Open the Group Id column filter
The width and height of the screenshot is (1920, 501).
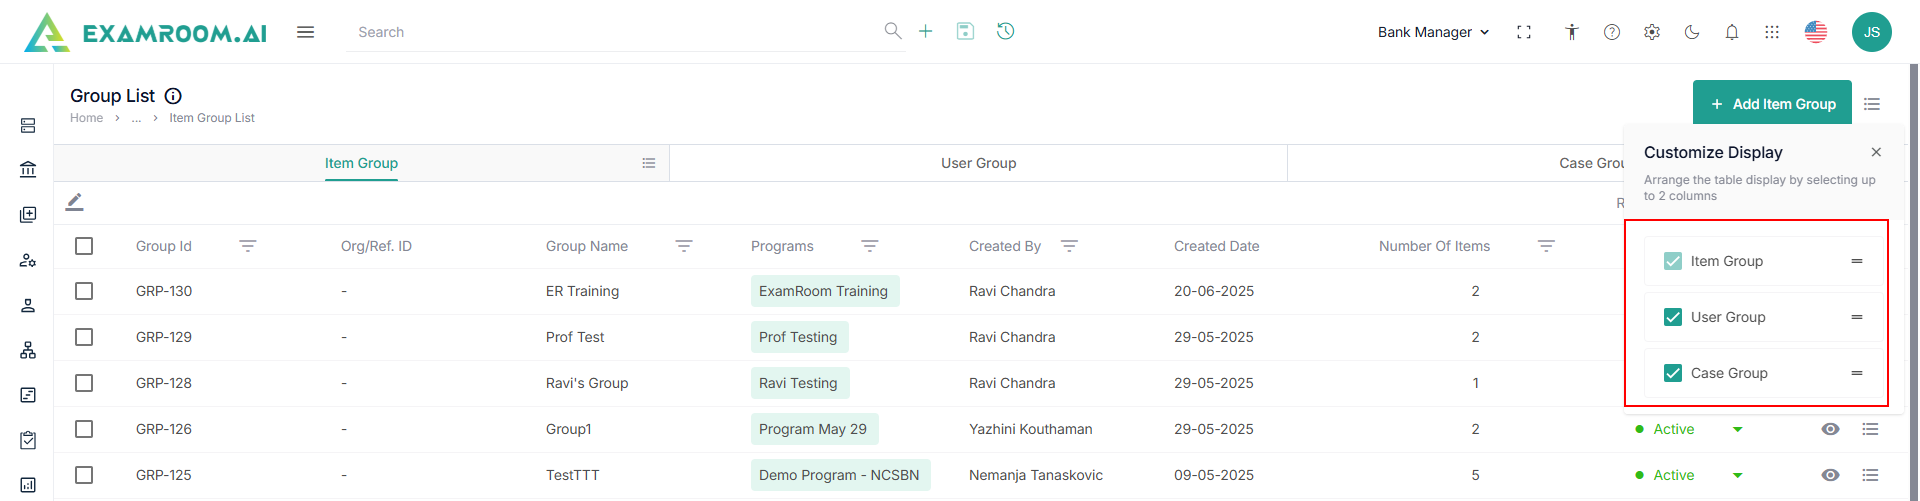tap(248, 246)
